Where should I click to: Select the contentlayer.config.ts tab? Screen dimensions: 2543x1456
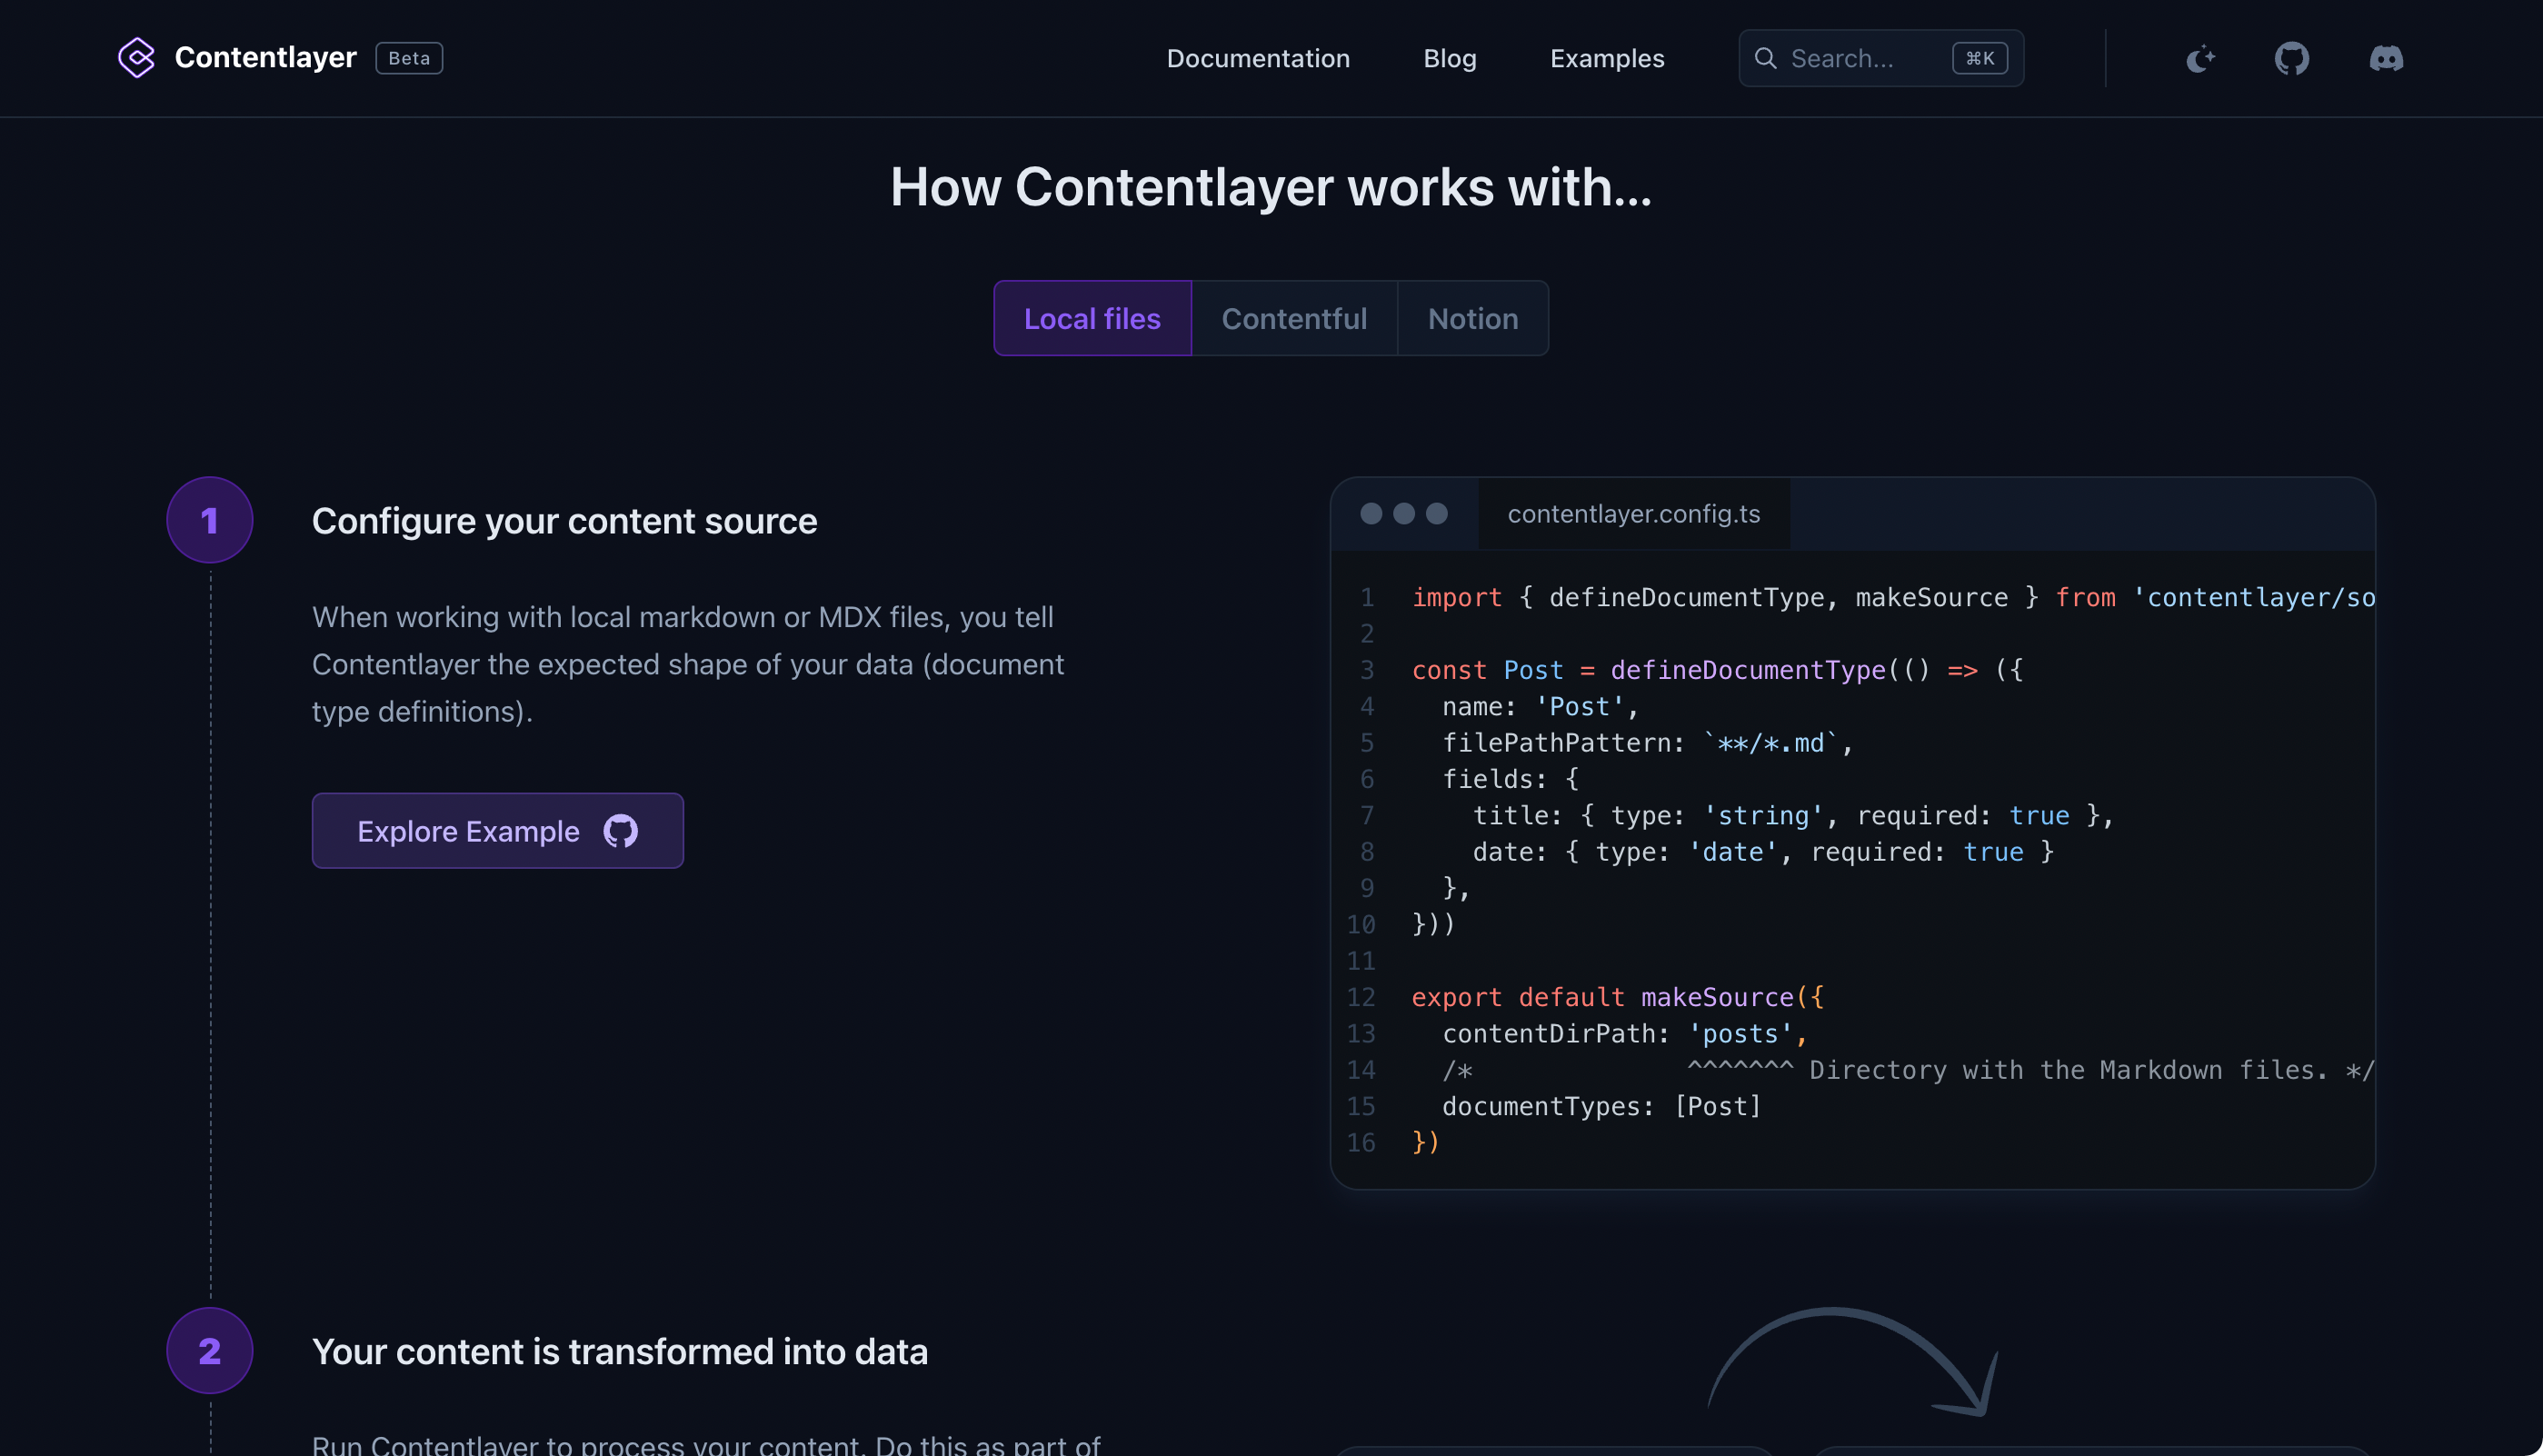click(x=1633, y=513)
